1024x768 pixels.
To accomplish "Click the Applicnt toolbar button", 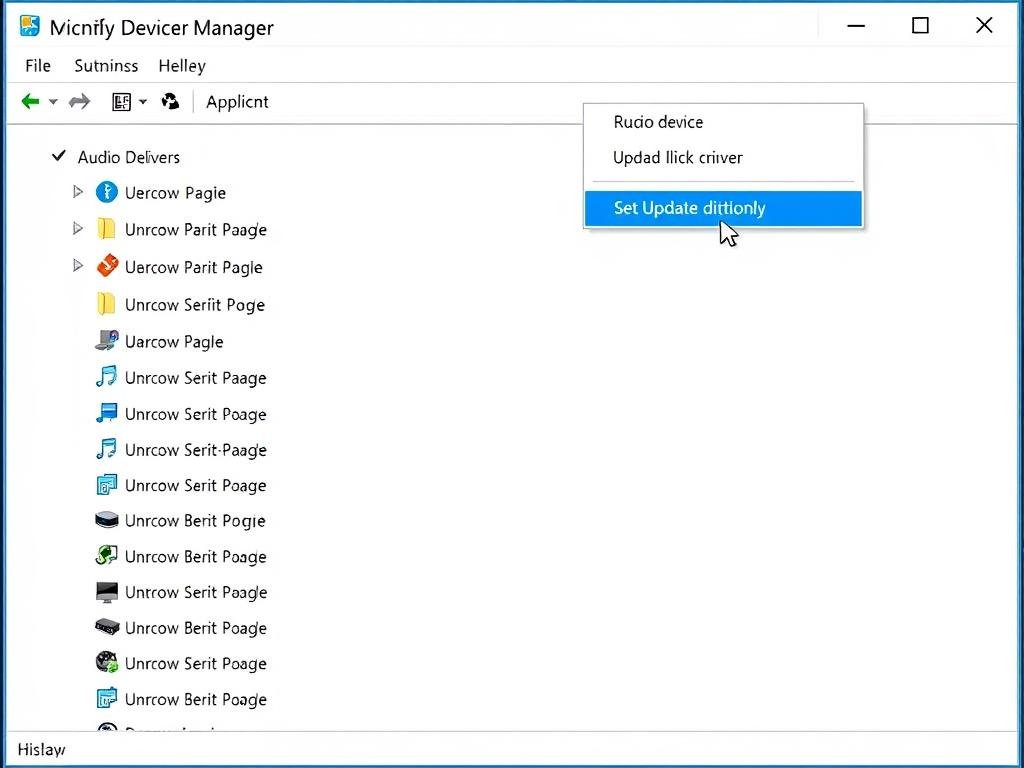I will click(x=237, y=102).
